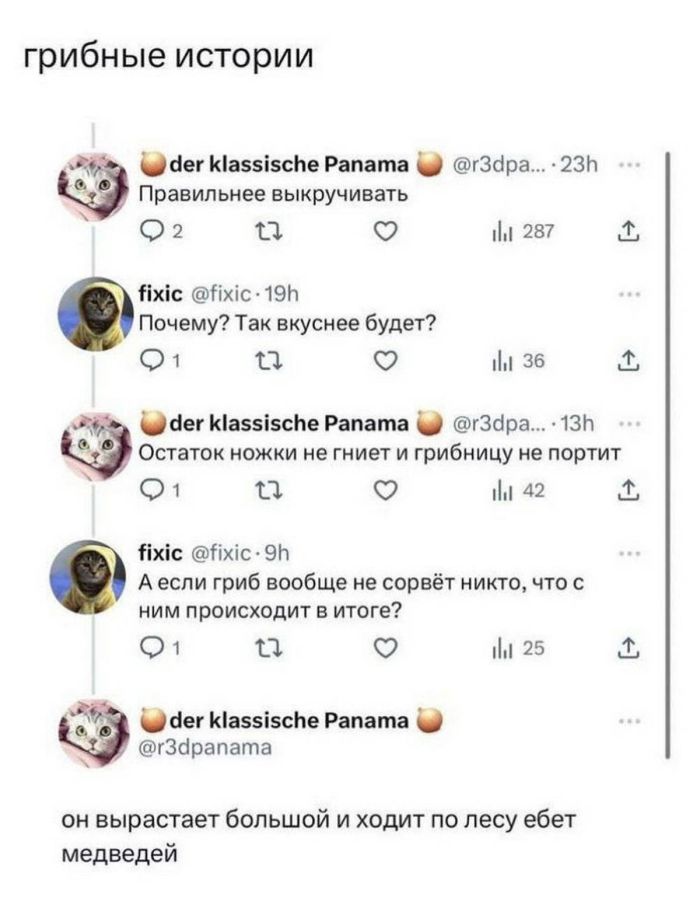700x901 pixels.
Task: Share the 'Правильнее выкручивать' tweet
Action: [x=630, y=233]
